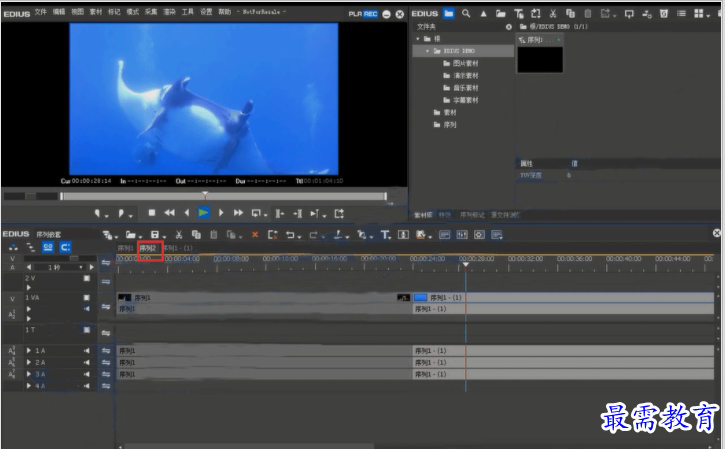Image resolution: width=725 pixels, height=449 pixels.
Task: Click the Vectorscope icon in timeline toolbar
Action: pyautogui.click(x=479, y=235)
